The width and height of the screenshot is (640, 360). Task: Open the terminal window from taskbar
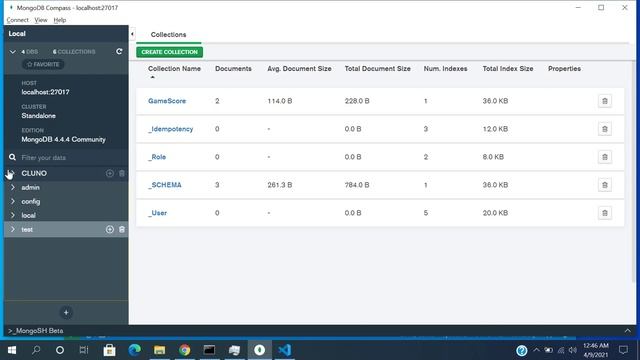[209, 350]
